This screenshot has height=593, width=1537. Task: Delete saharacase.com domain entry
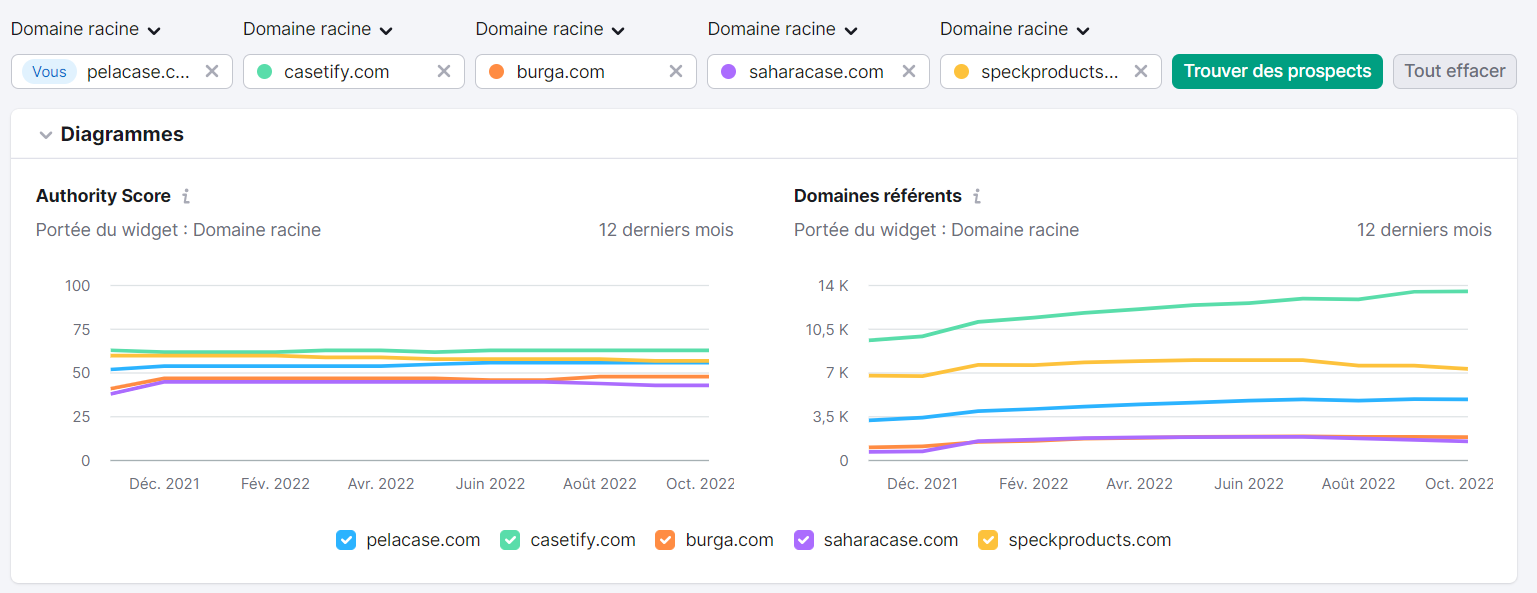[x=908, y=71]
